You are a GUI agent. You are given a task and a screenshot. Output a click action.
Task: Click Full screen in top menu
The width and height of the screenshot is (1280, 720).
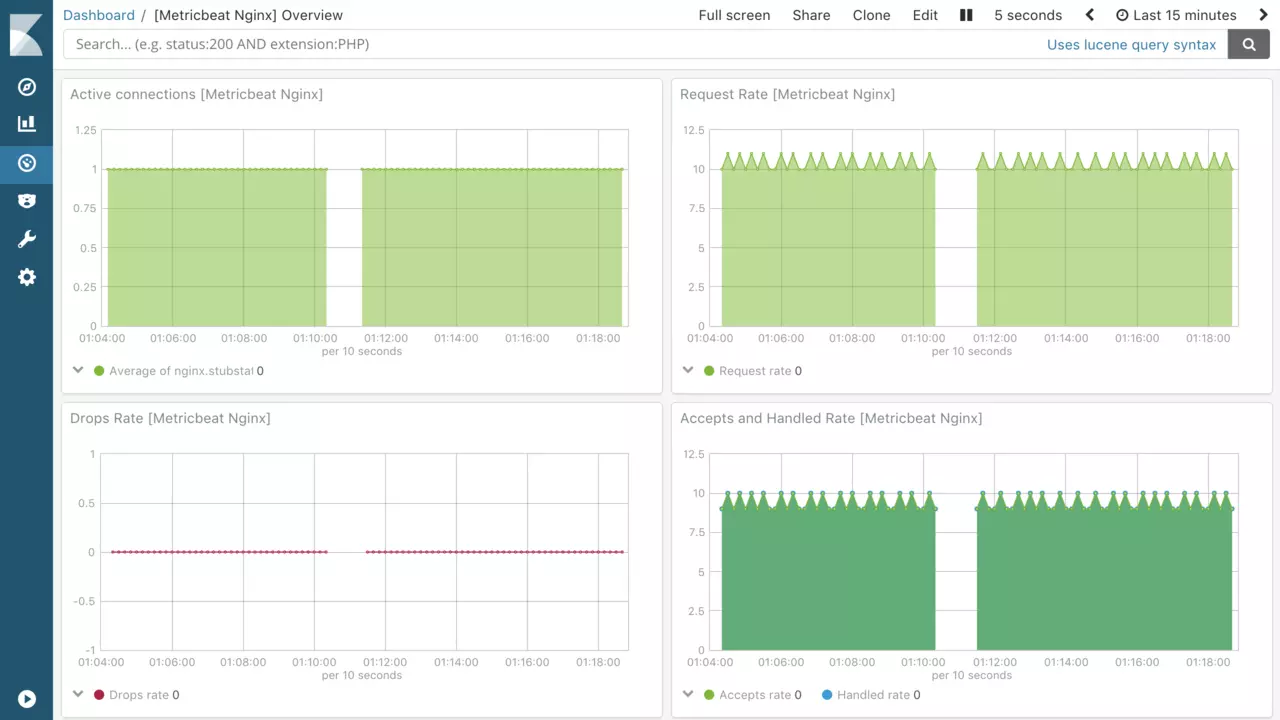click(x=734, y=15)
